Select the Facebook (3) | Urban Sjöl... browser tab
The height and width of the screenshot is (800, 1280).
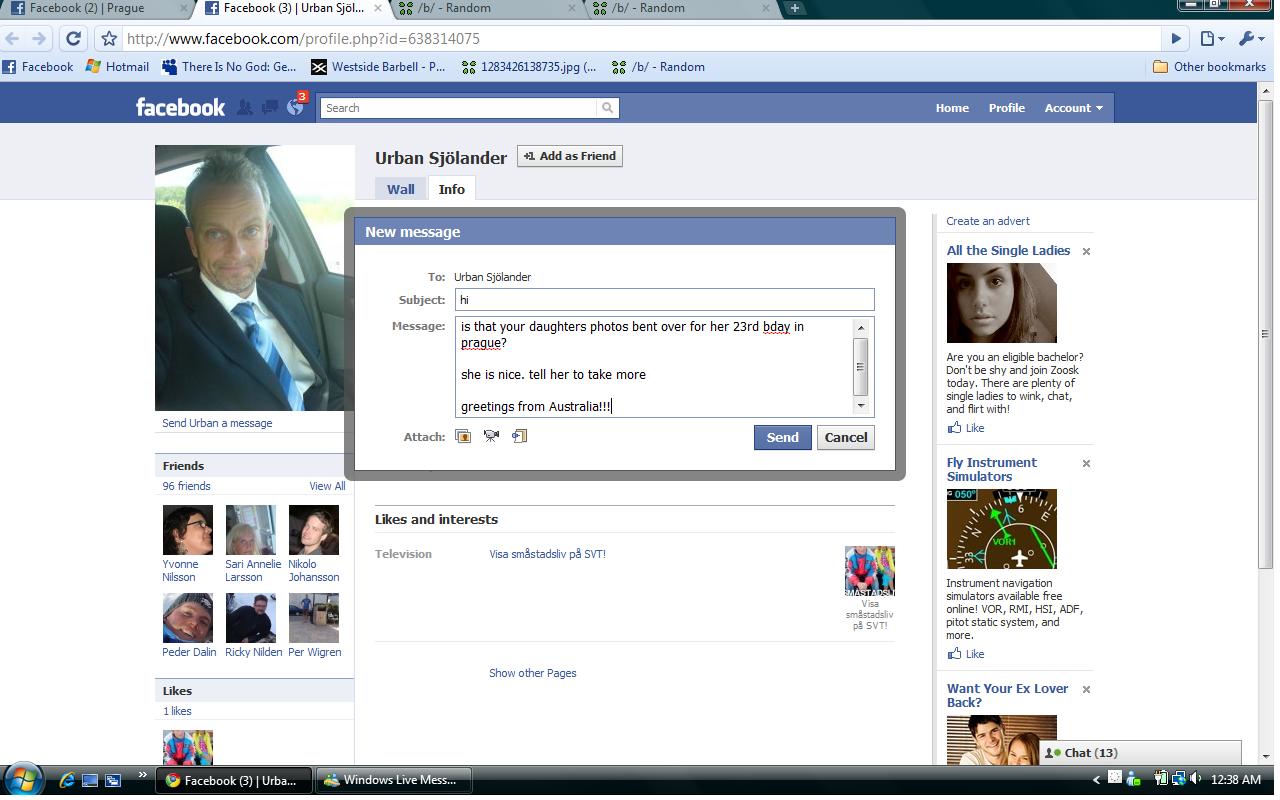coord(291,8)
